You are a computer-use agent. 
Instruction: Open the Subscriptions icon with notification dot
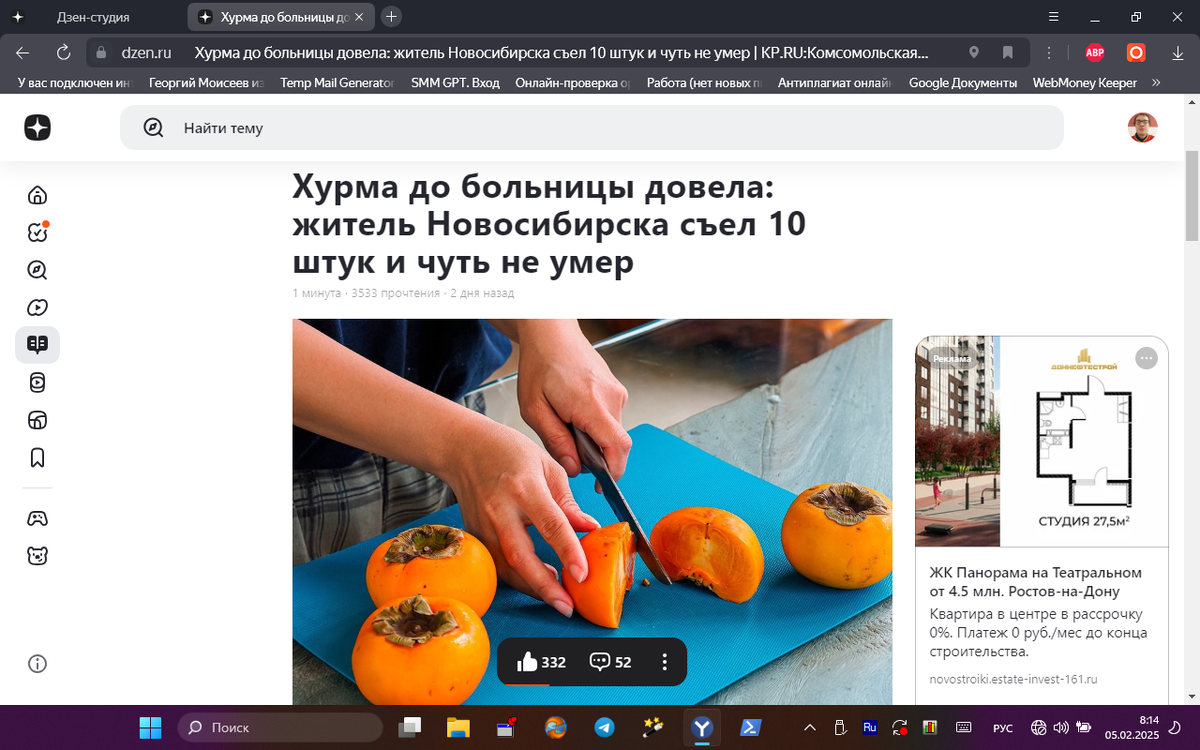tap(37, 232)
